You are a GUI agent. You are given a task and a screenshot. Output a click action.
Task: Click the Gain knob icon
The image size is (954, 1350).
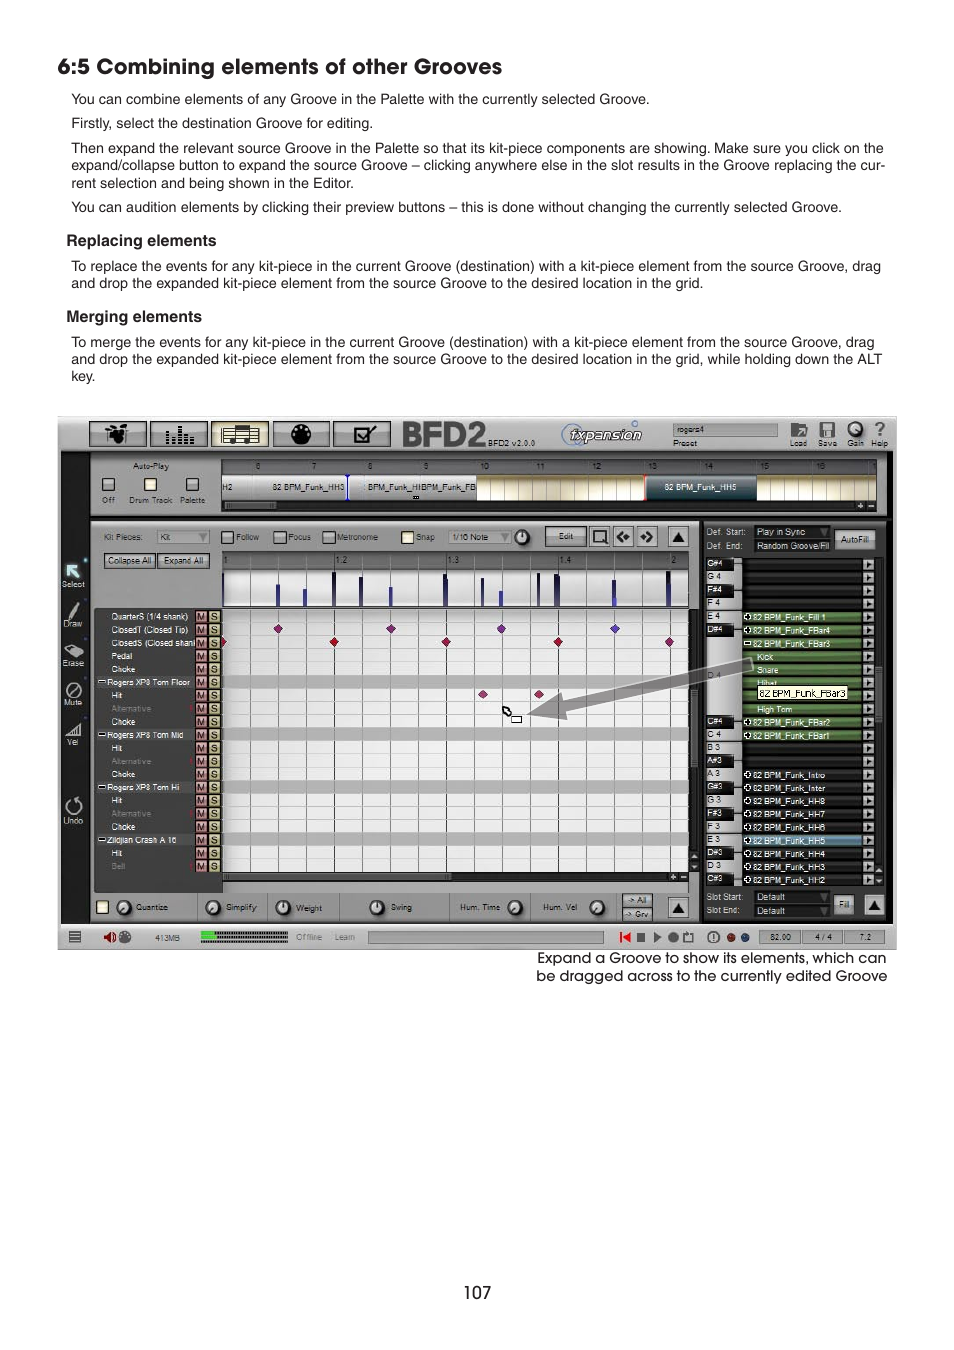click(855, 430)
